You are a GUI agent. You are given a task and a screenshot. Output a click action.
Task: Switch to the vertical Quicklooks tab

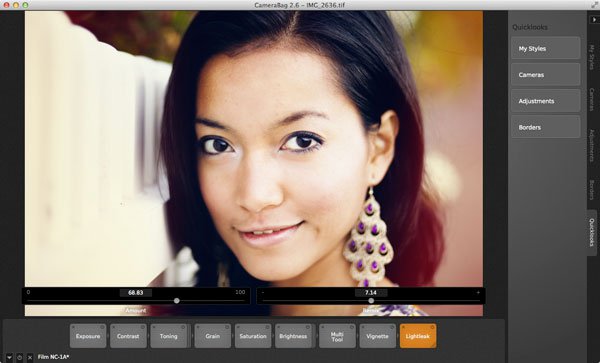[x=592, y=232]
